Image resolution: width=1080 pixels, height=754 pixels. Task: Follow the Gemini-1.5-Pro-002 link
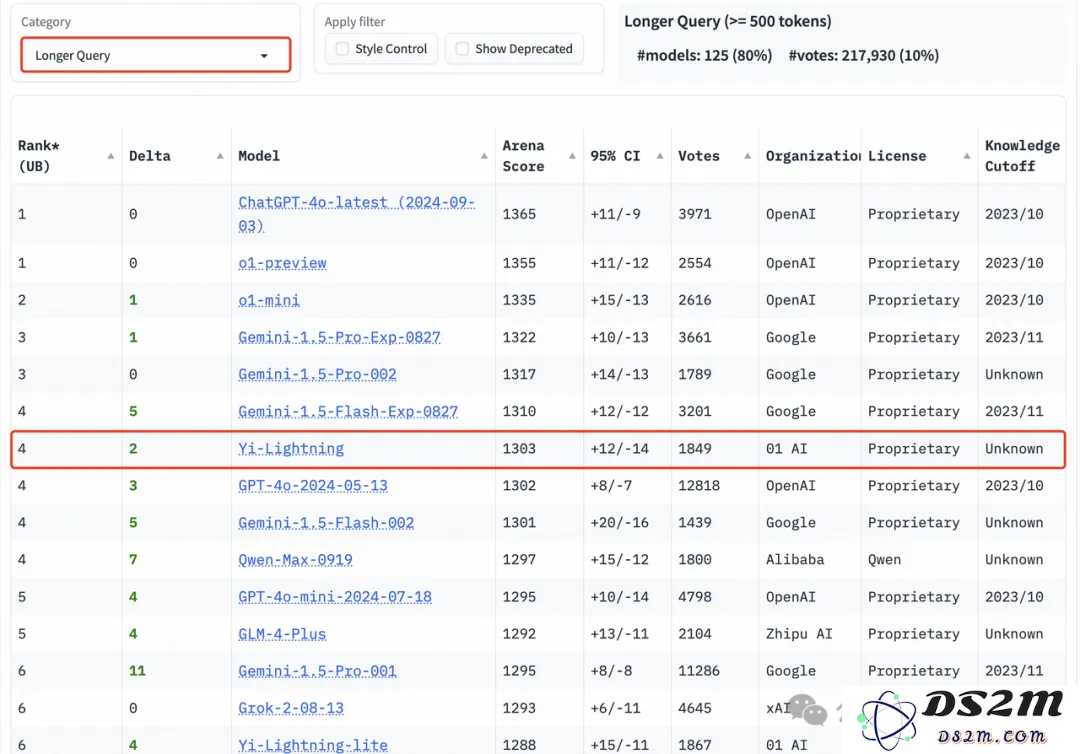318,375
